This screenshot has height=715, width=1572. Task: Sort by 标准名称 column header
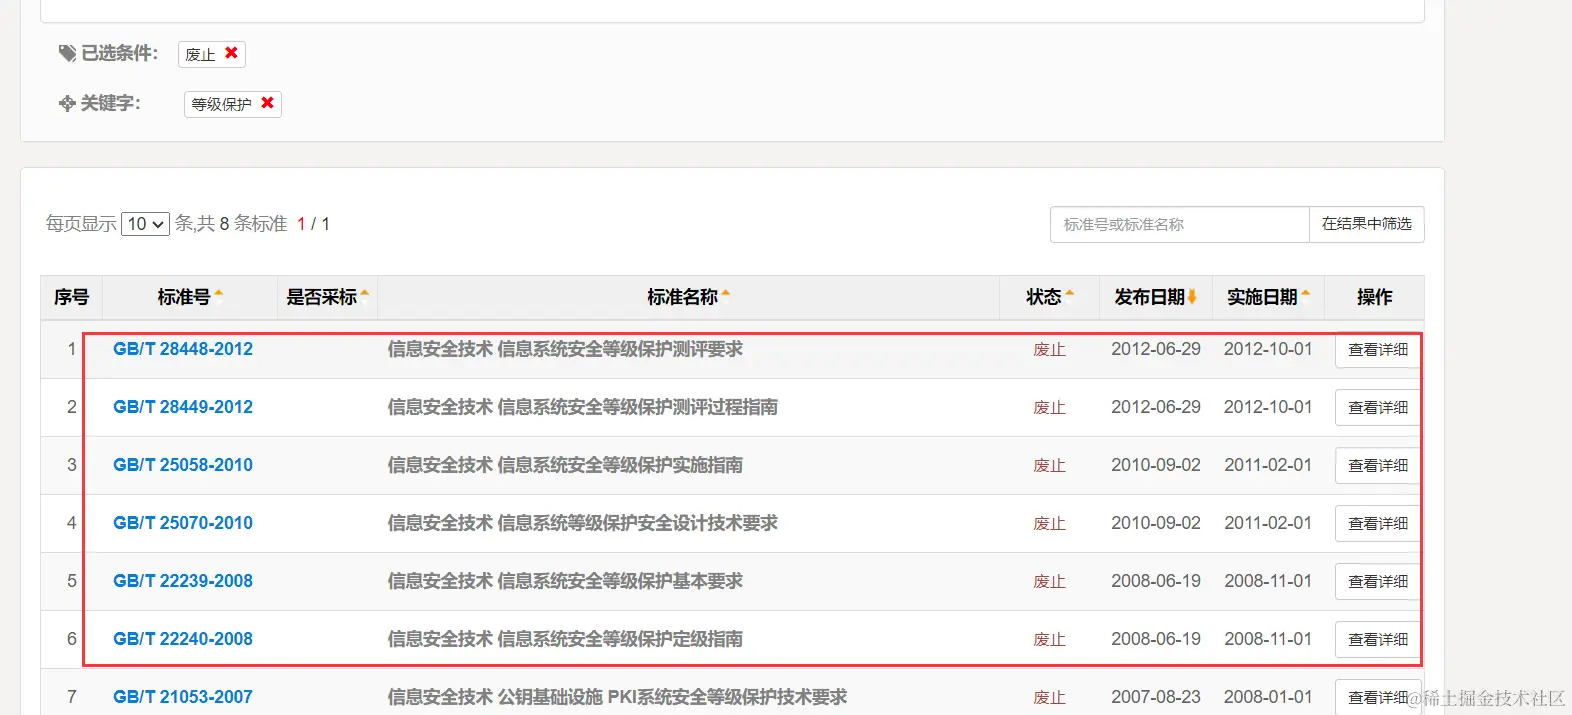(x=688, y=297)
